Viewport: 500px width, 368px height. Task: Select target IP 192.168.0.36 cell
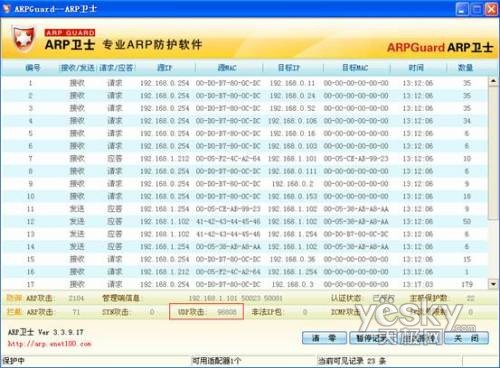tap(292, 259)
